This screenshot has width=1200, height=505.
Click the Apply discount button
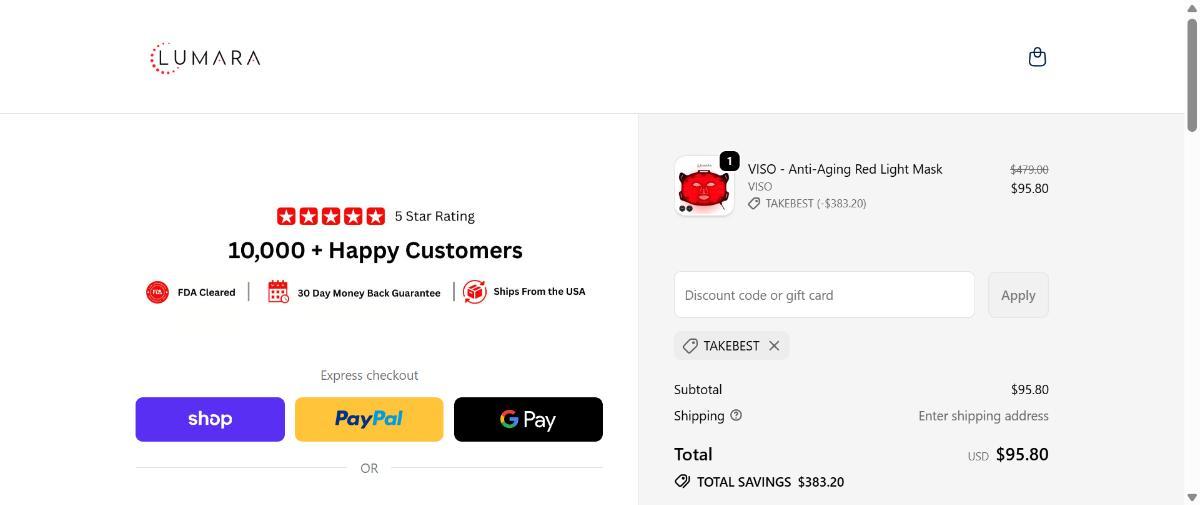[1018, 295]
